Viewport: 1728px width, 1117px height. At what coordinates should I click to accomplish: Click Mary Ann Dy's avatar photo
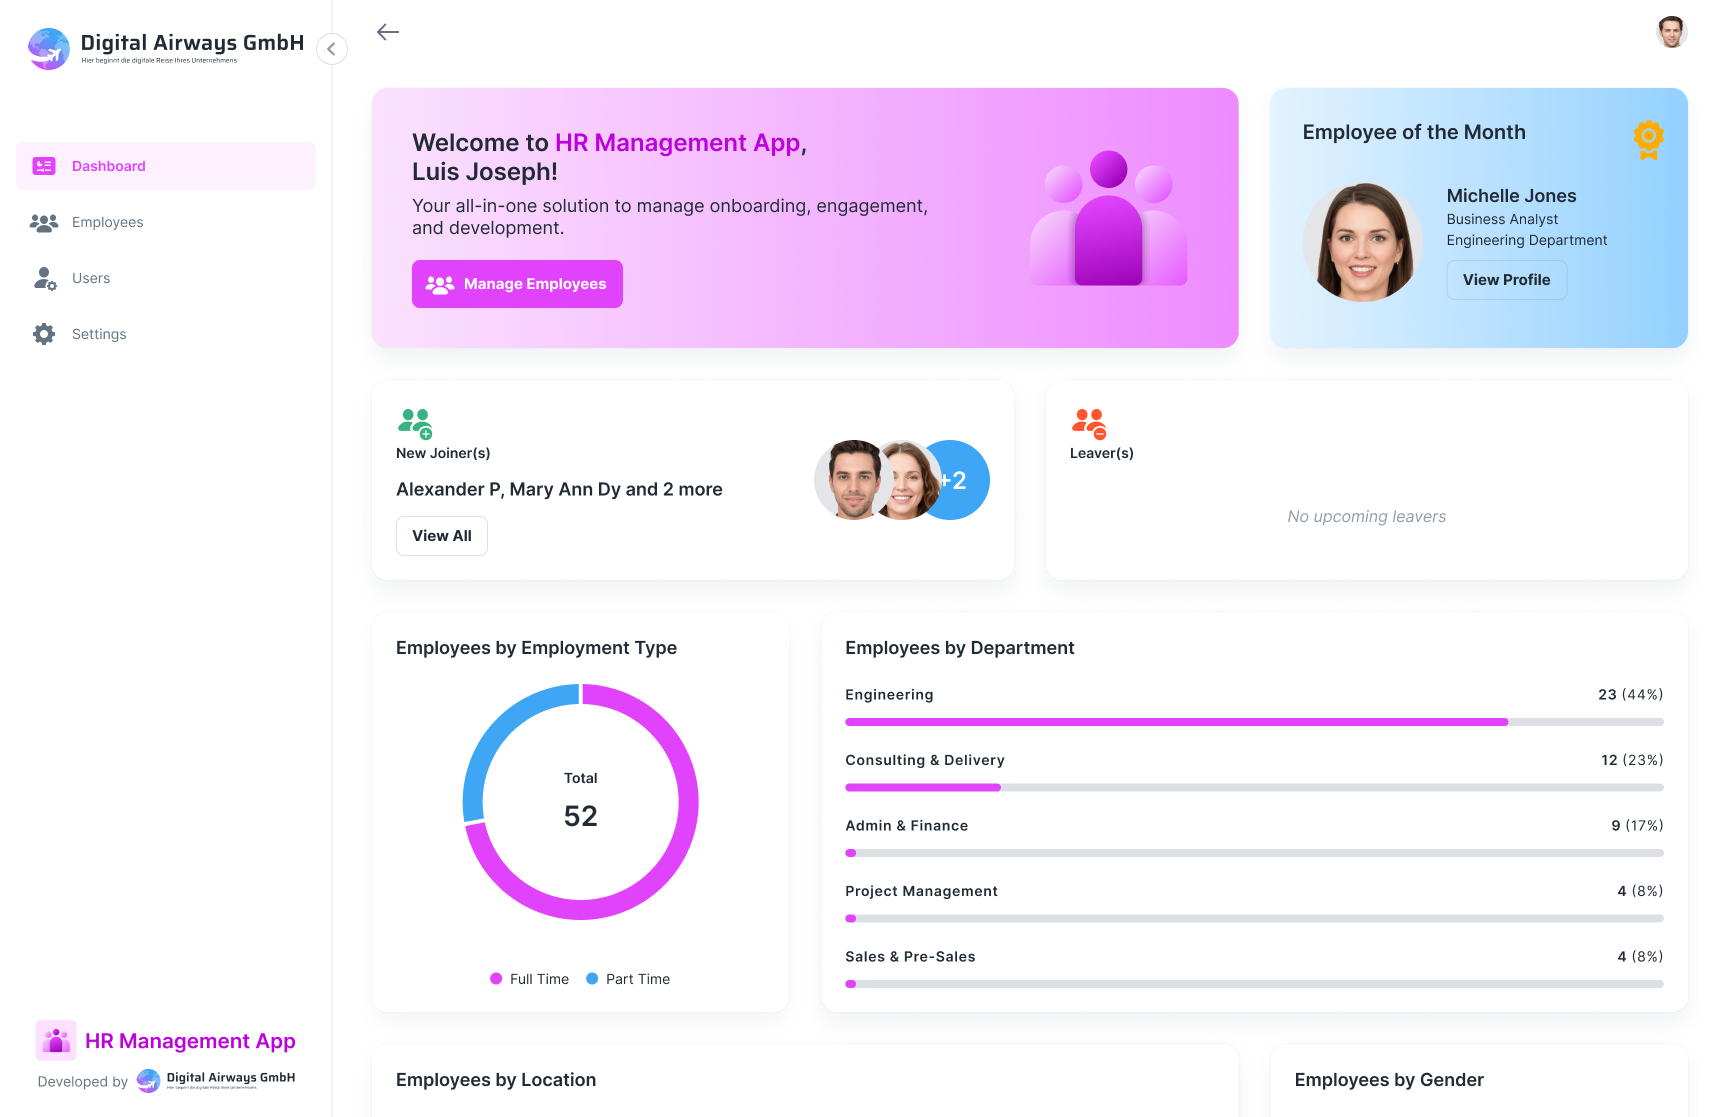coord(908,480)
